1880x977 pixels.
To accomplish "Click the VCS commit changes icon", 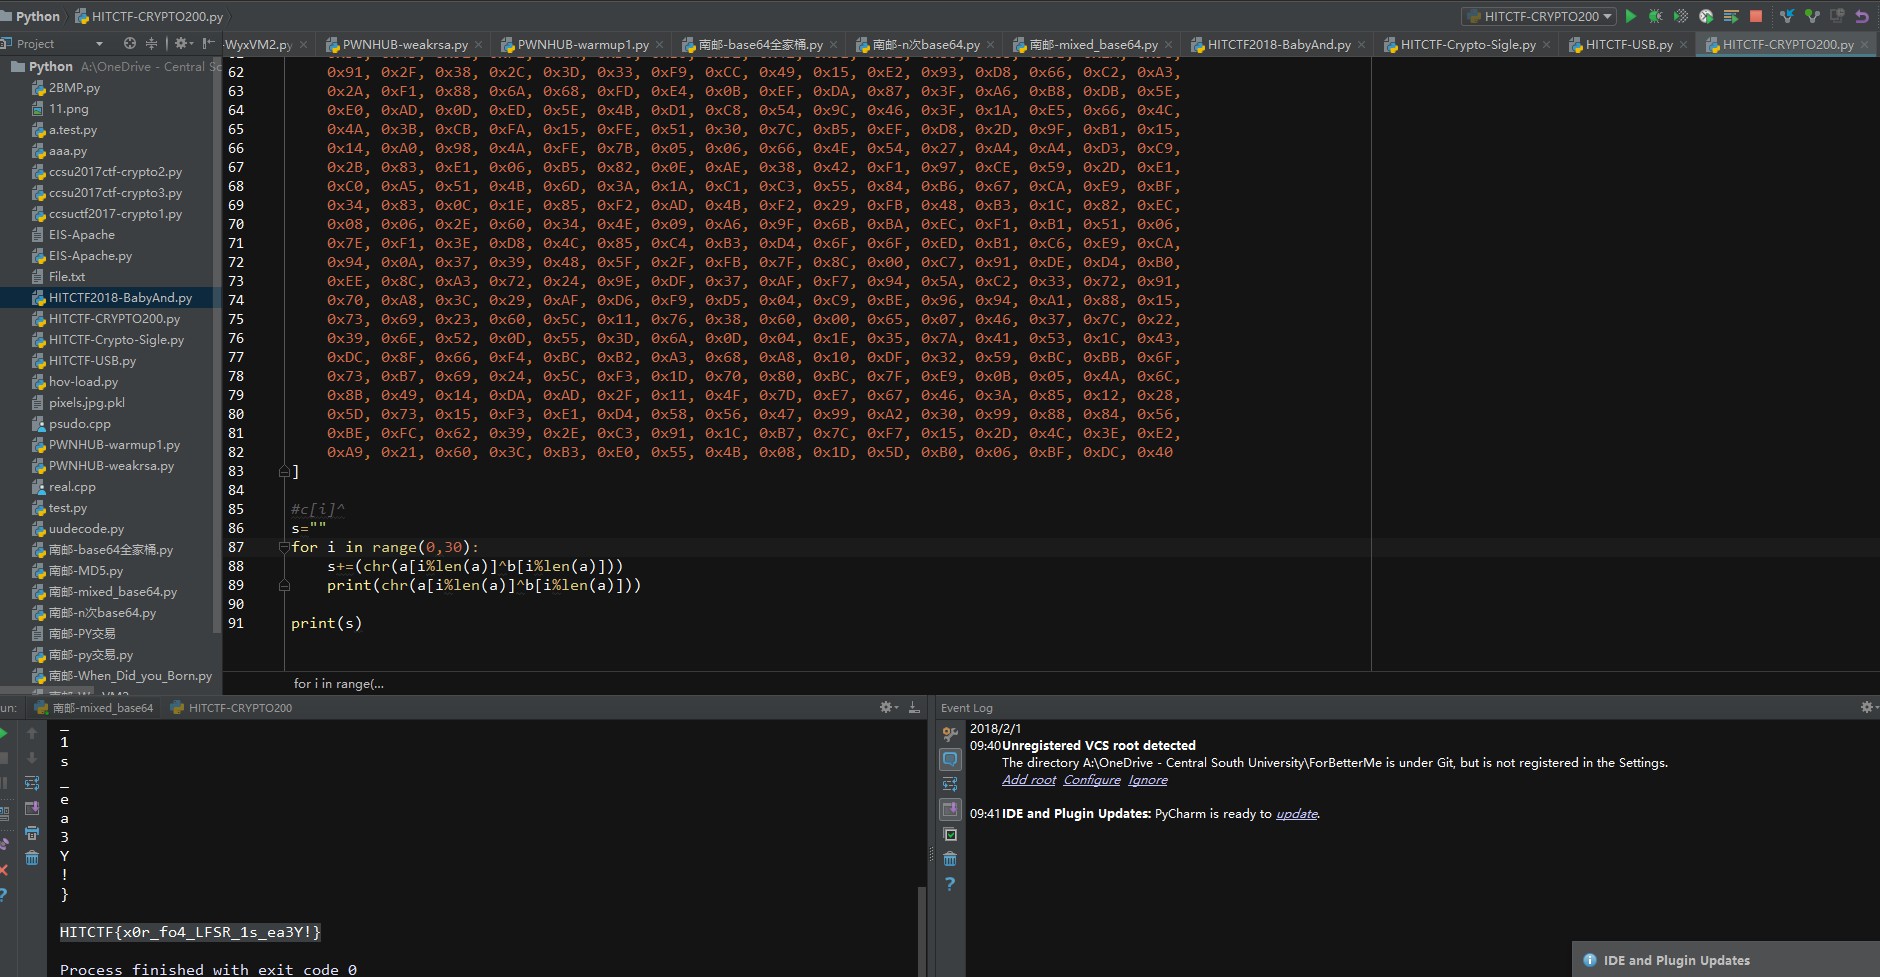I will click(1812, 16).
